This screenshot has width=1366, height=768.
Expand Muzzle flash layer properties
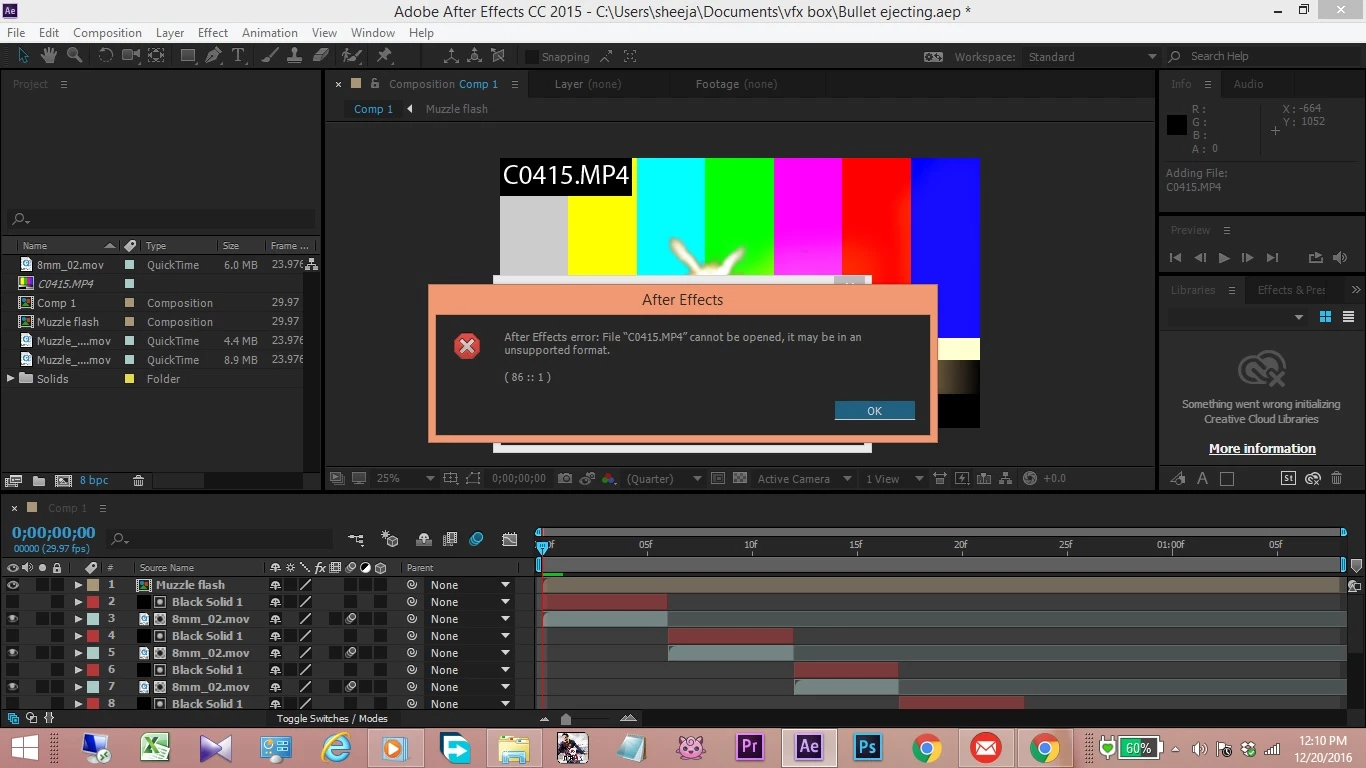[78, 585]
